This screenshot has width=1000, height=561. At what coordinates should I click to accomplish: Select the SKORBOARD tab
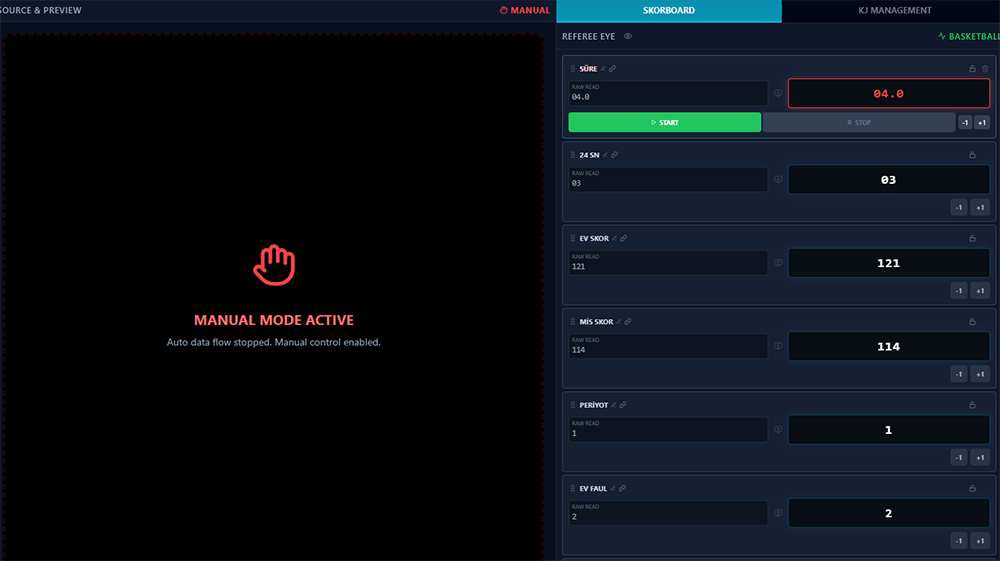pos(668,10)
